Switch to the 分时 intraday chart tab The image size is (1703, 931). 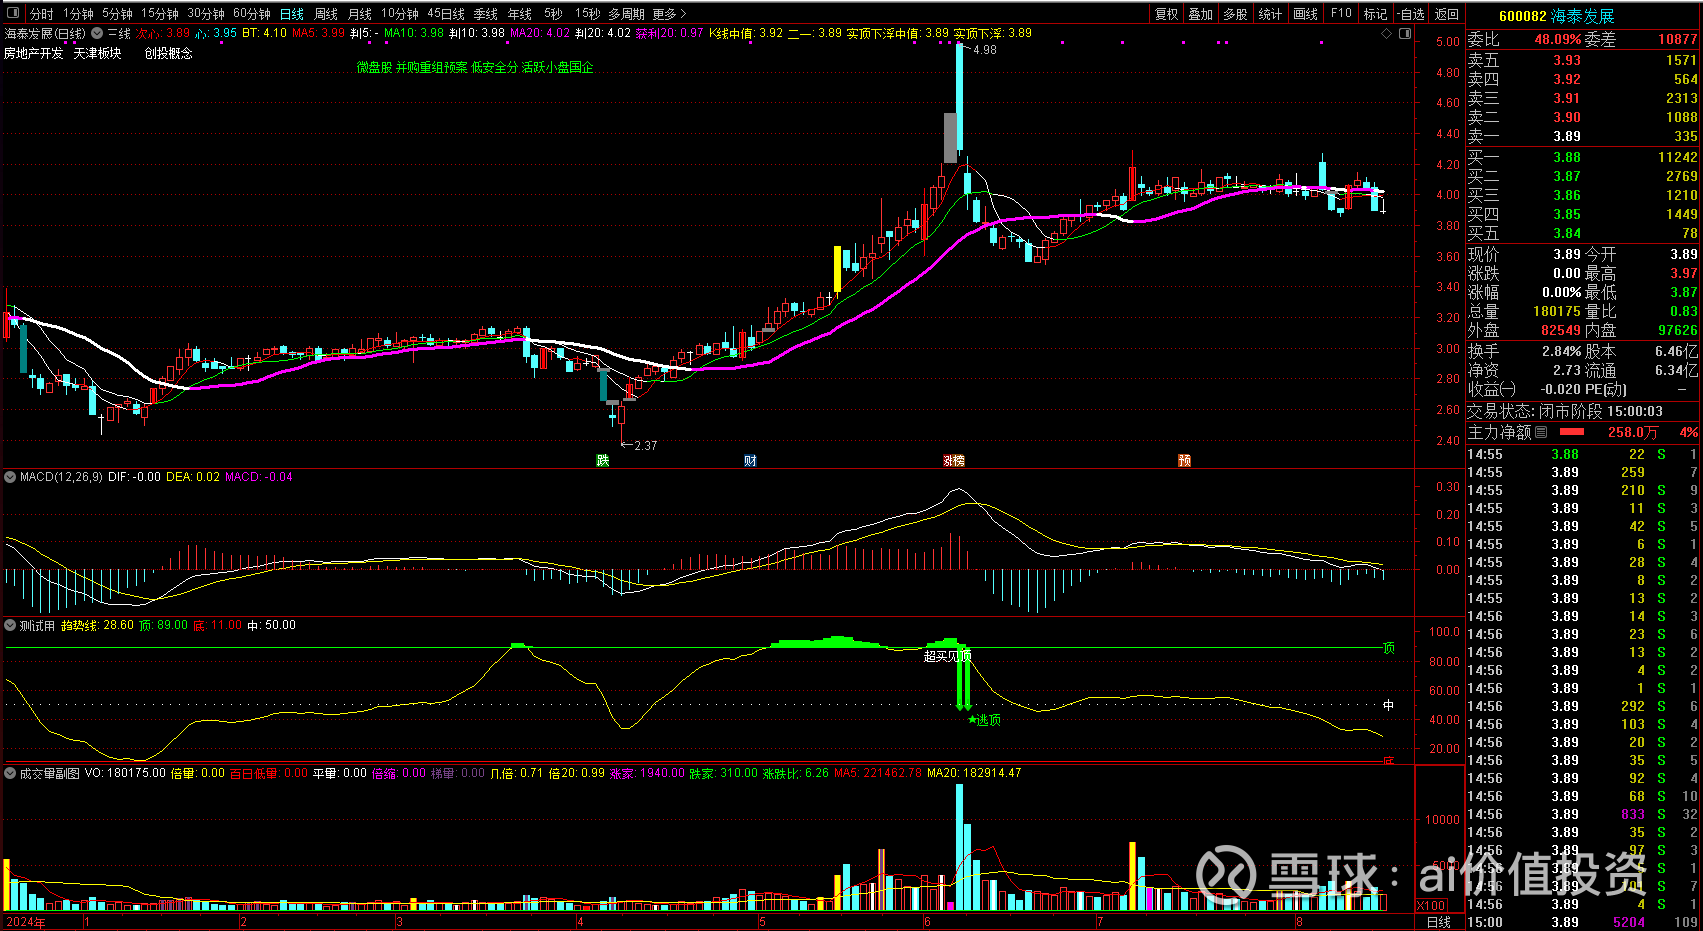tap(42, 14)
